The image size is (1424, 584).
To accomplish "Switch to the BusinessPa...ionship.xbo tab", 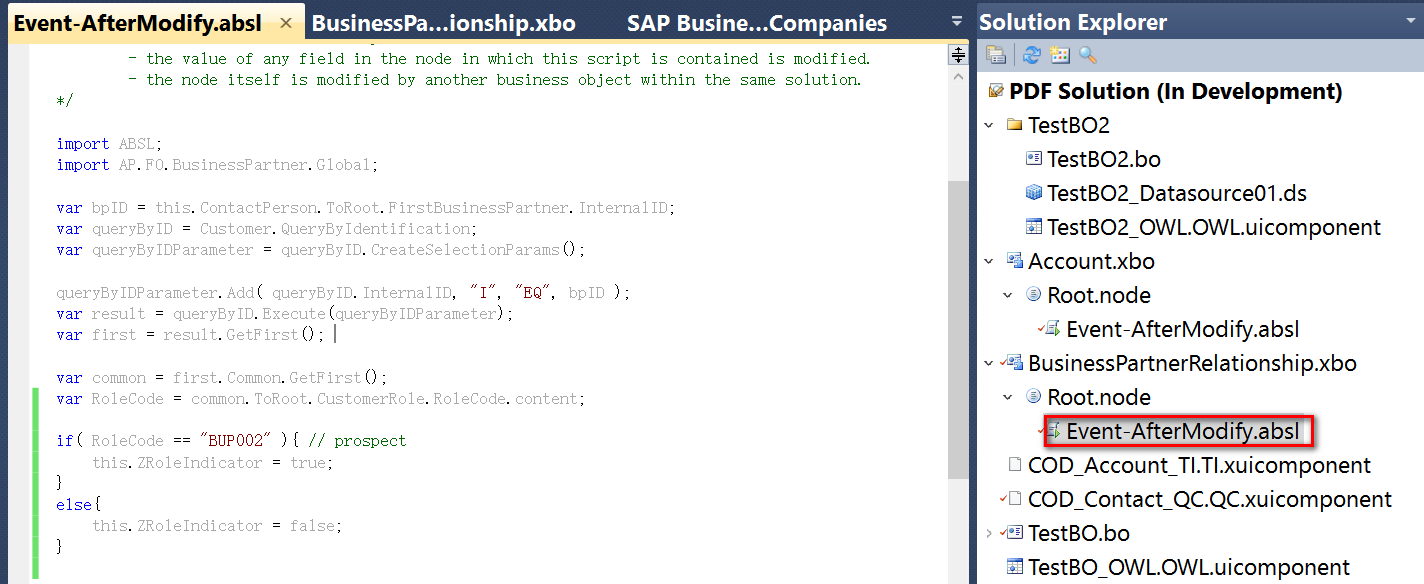I will click(x=444, y=23).
